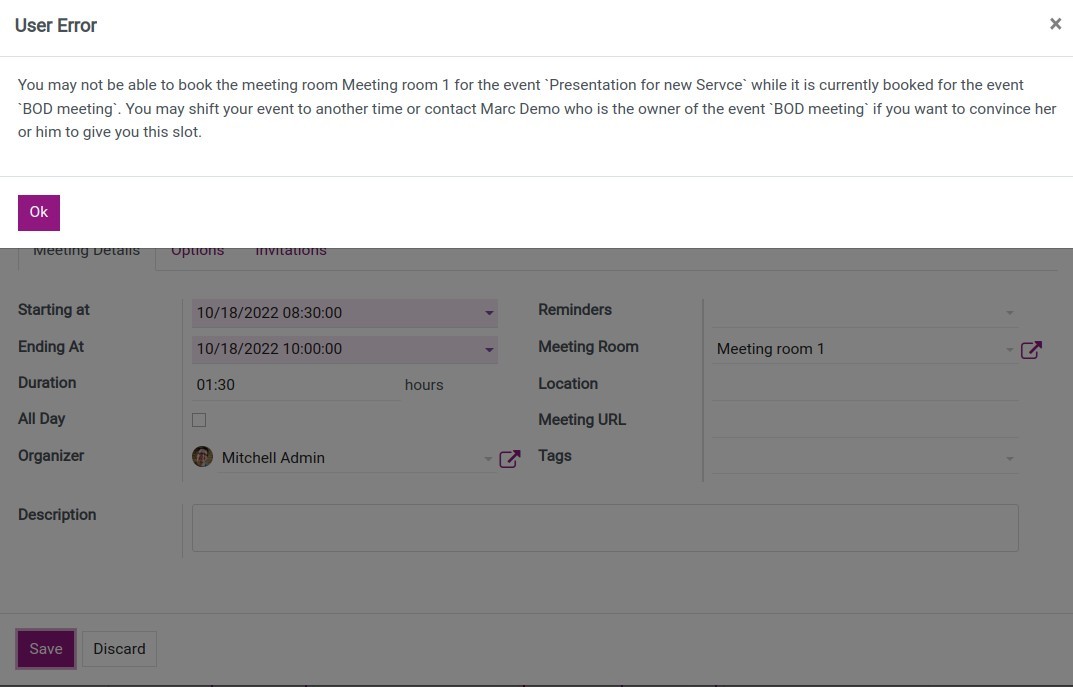Viewport: 1073px width, 687px height.
Task: Click Mitchell Admin avatar image
Action: (203, 457)
